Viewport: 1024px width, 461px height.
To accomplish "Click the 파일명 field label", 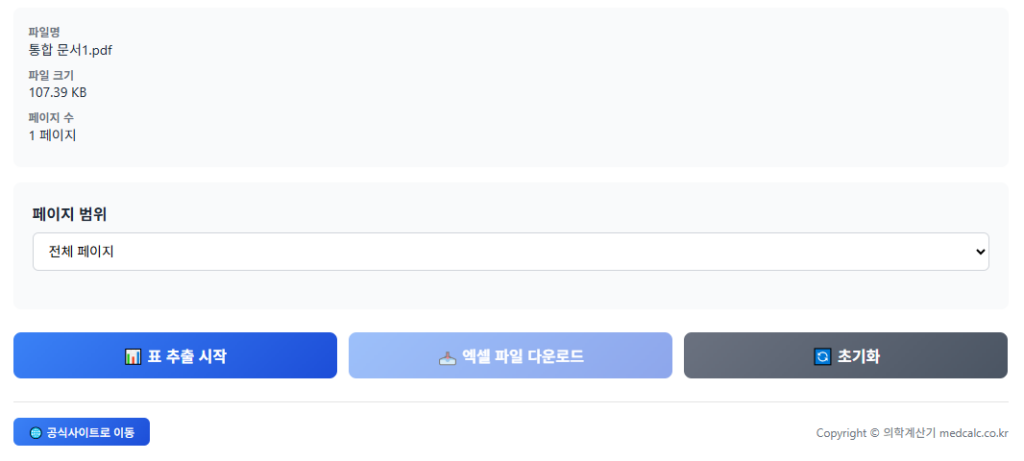I will coord(44,32).
